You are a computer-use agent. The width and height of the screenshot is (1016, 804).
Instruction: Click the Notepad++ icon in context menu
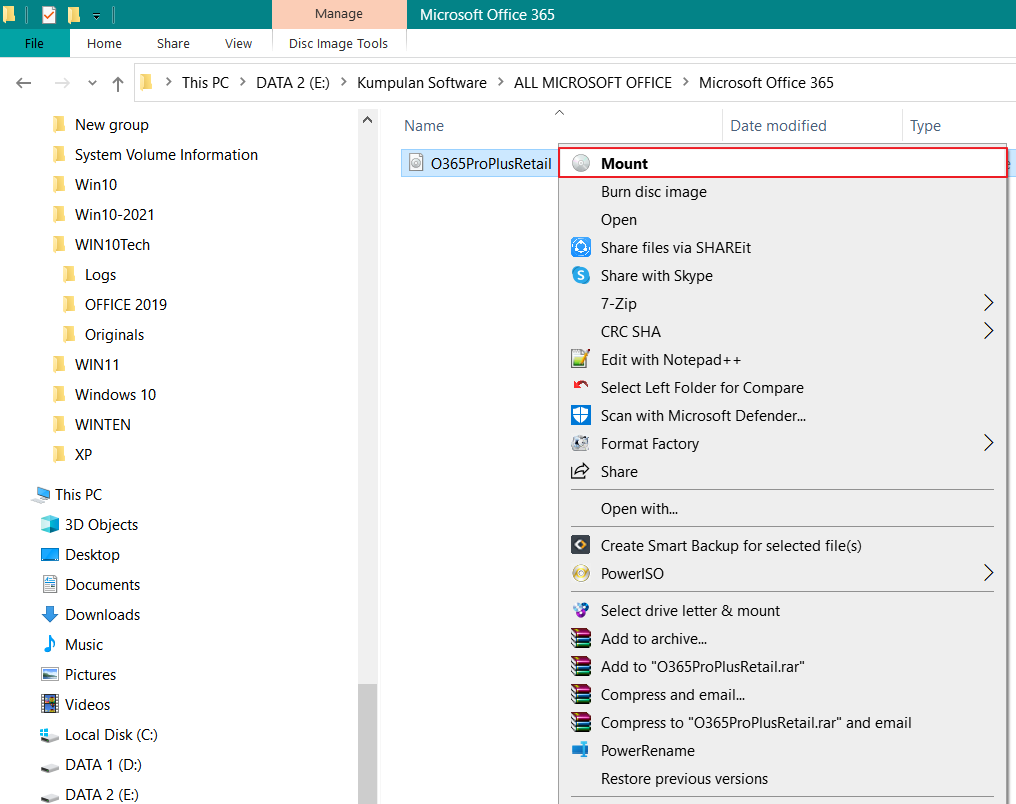click(x=581, y=359)
